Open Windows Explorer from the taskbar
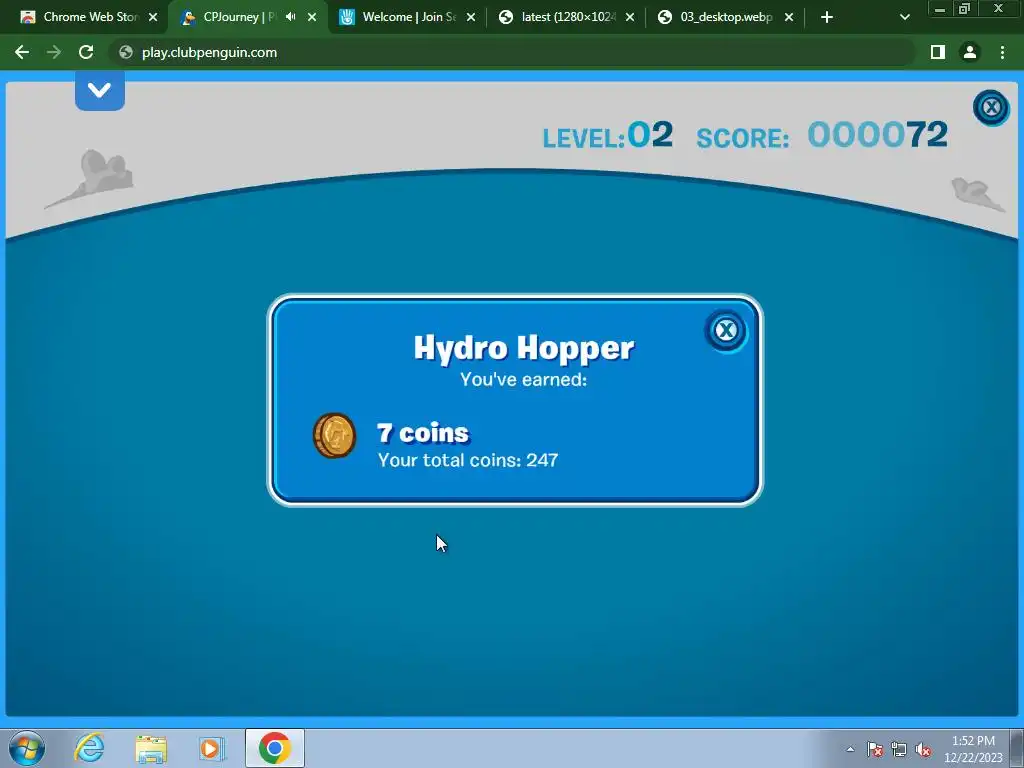The width and height of the screenshot is (1024, 768). pos(151,748)
